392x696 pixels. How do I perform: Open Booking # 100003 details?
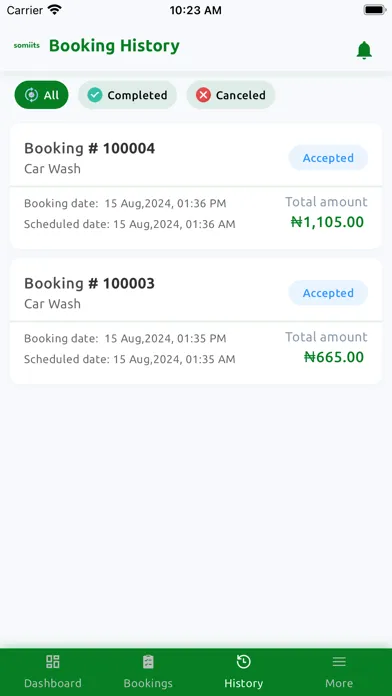click(196, 321)
